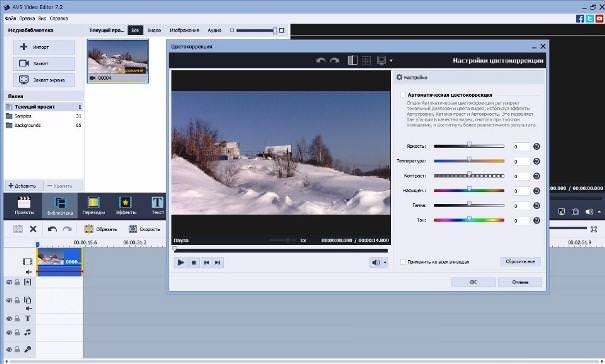Viewport: 605px width, 364px height.
Task: Toggle the grid preview icon in dialog toolbar
Action: [366, 60]
